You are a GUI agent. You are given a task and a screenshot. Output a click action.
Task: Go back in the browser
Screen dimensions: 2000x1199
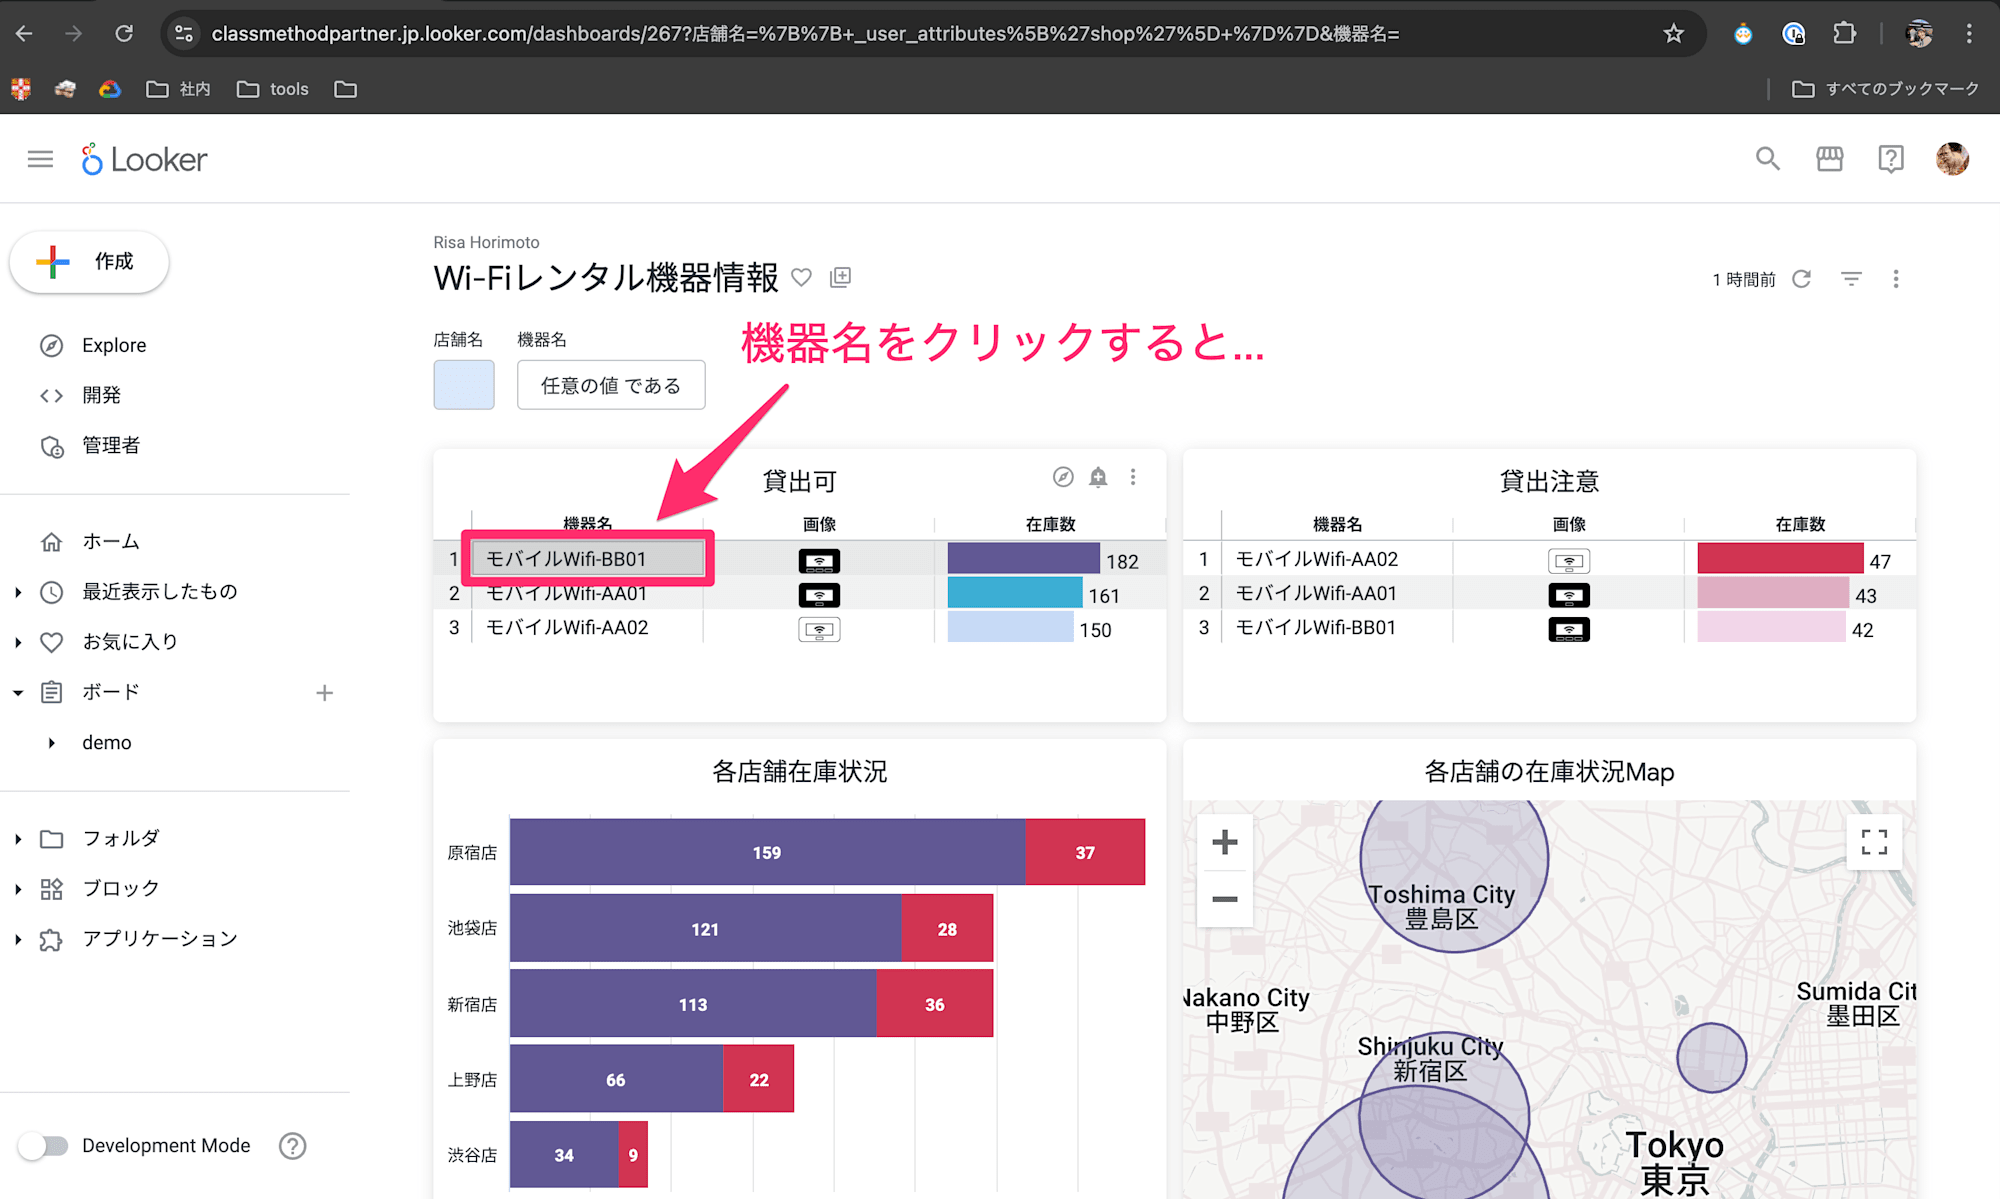24,34
